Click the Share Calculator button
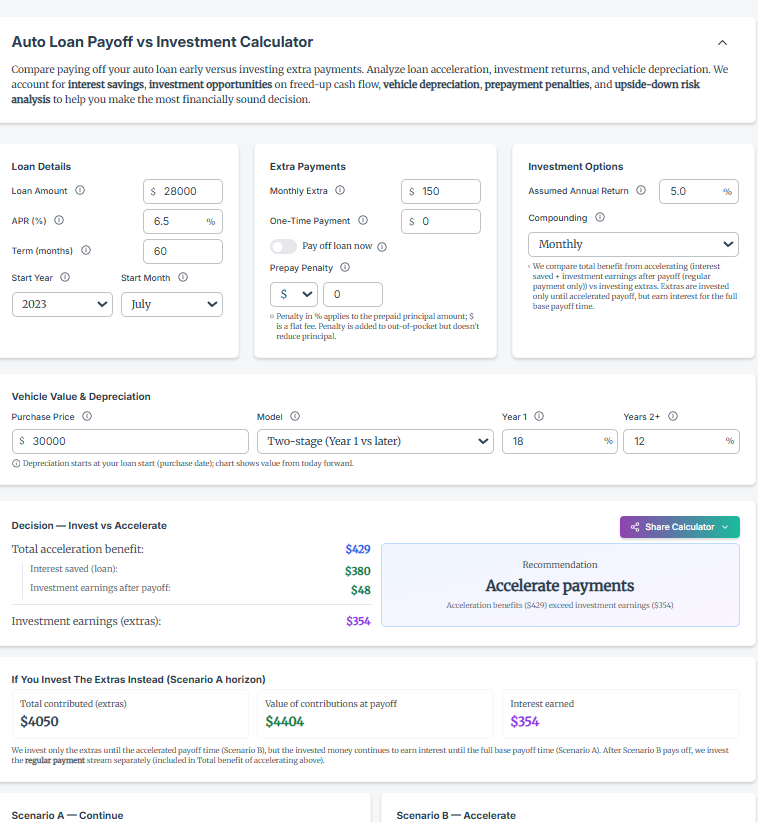758x822 pixels. (x=679, y=527)
